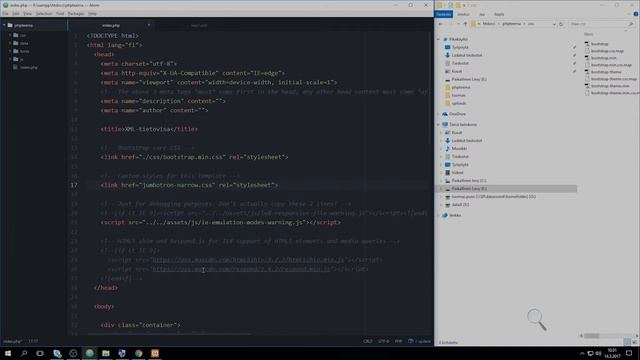Open Chrome from the taskbar
The height and width of the screenshot is (360, 640).
[138, 353]
